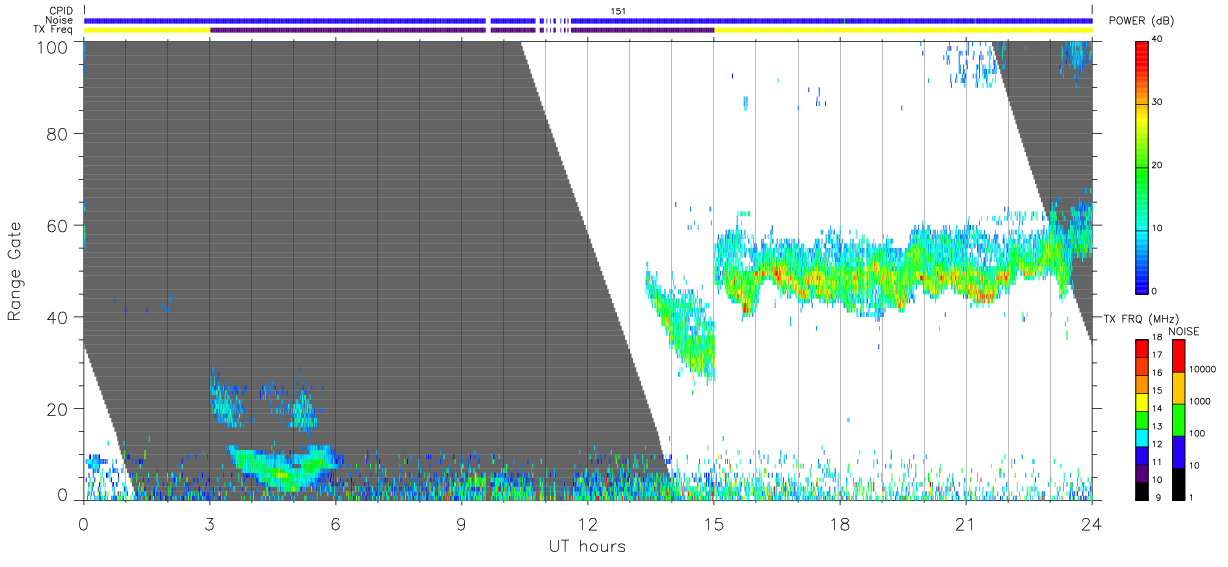
Task: Click the 60 tick on the Range Gate axis
Action: click(x=59, y=226)
